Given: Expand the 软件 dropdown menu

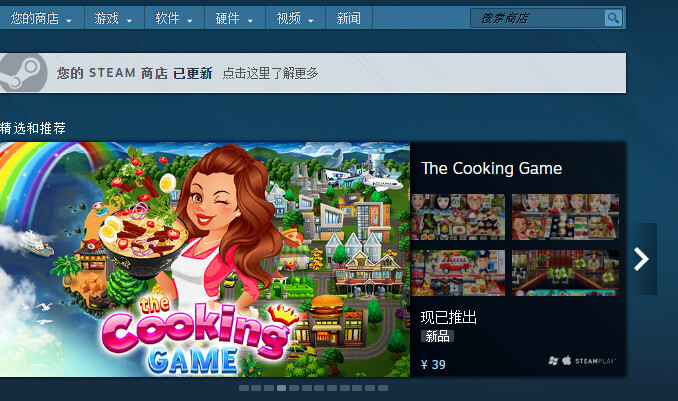Looking at the screenshot, I should click(x=174, y=18).
